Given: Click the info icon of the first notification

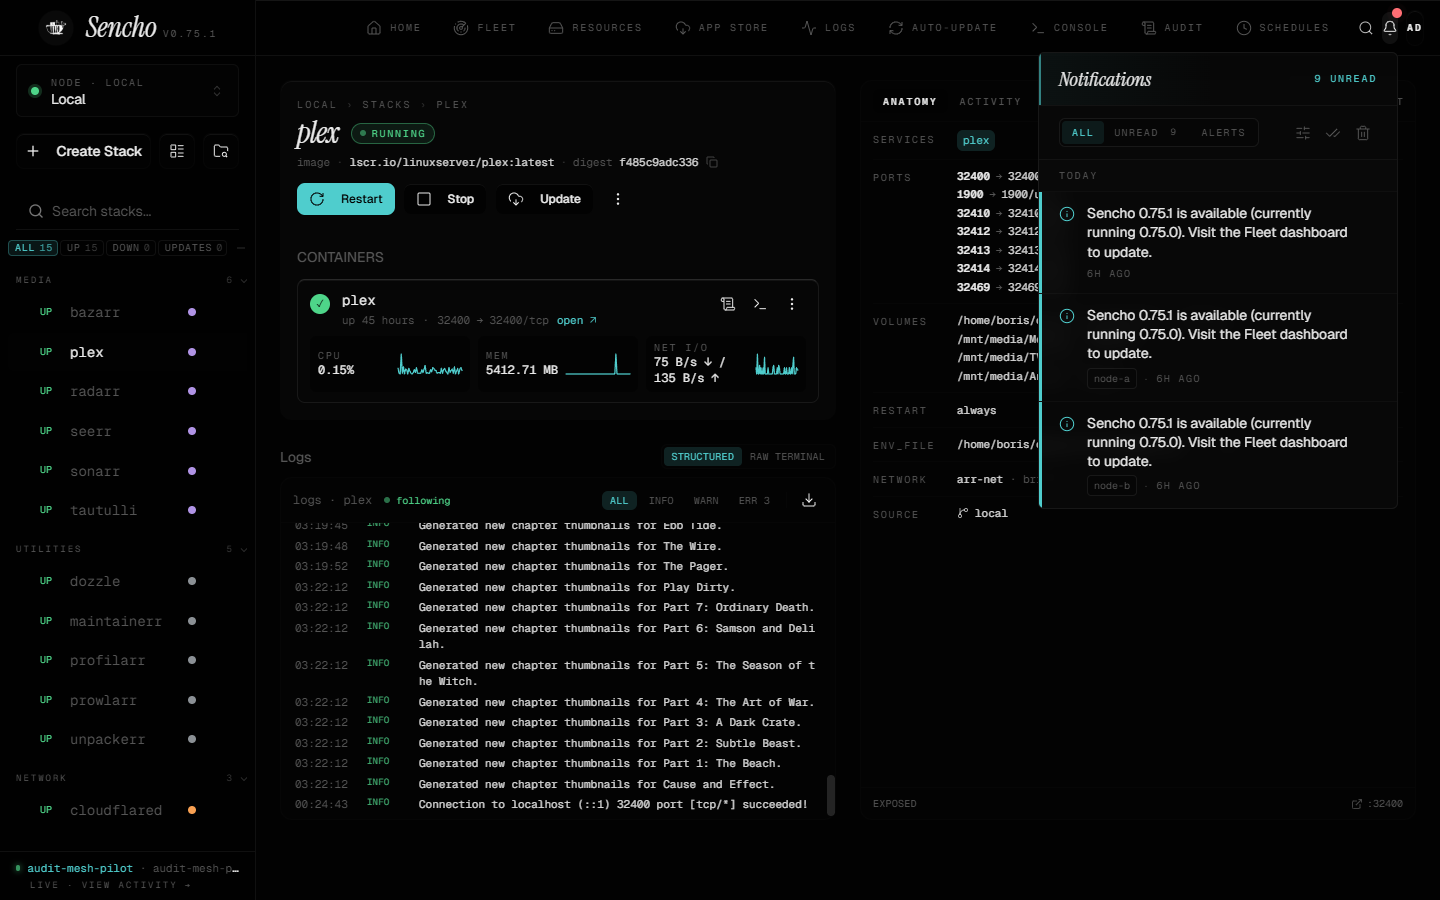Looking at the screenshot, I should [1067, 214].
